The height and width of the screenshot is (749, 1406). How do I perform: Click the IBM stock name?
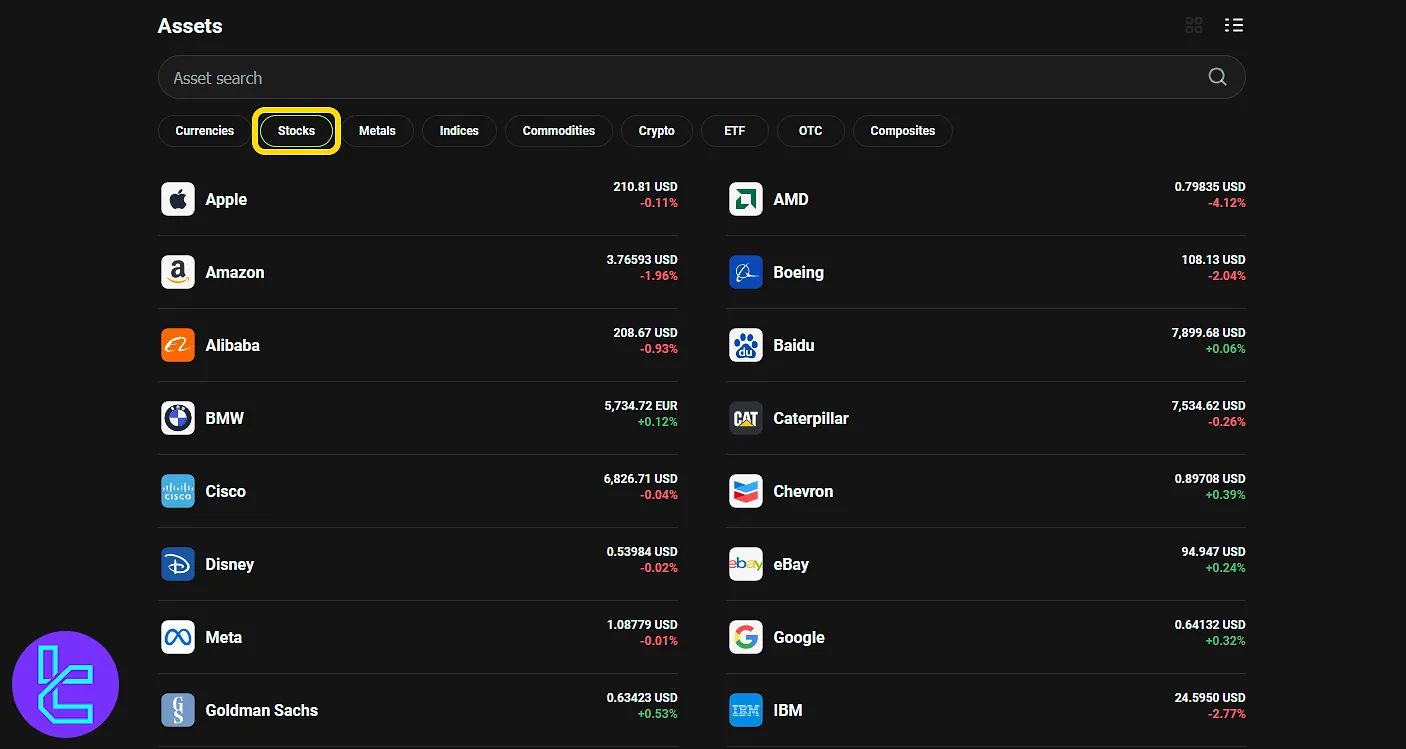pyautogui.click(x=788, y=710)
